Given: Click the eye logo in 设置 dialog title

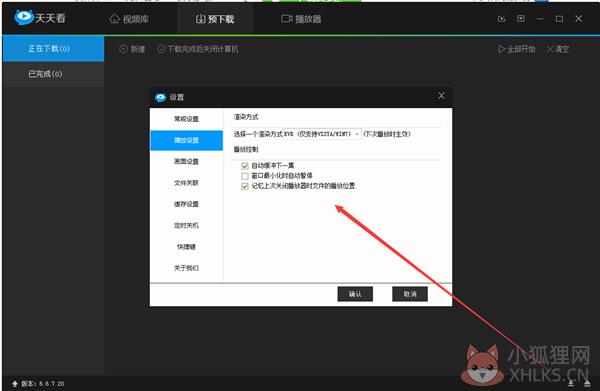Looking at the screenshot, I should point(160,97).
